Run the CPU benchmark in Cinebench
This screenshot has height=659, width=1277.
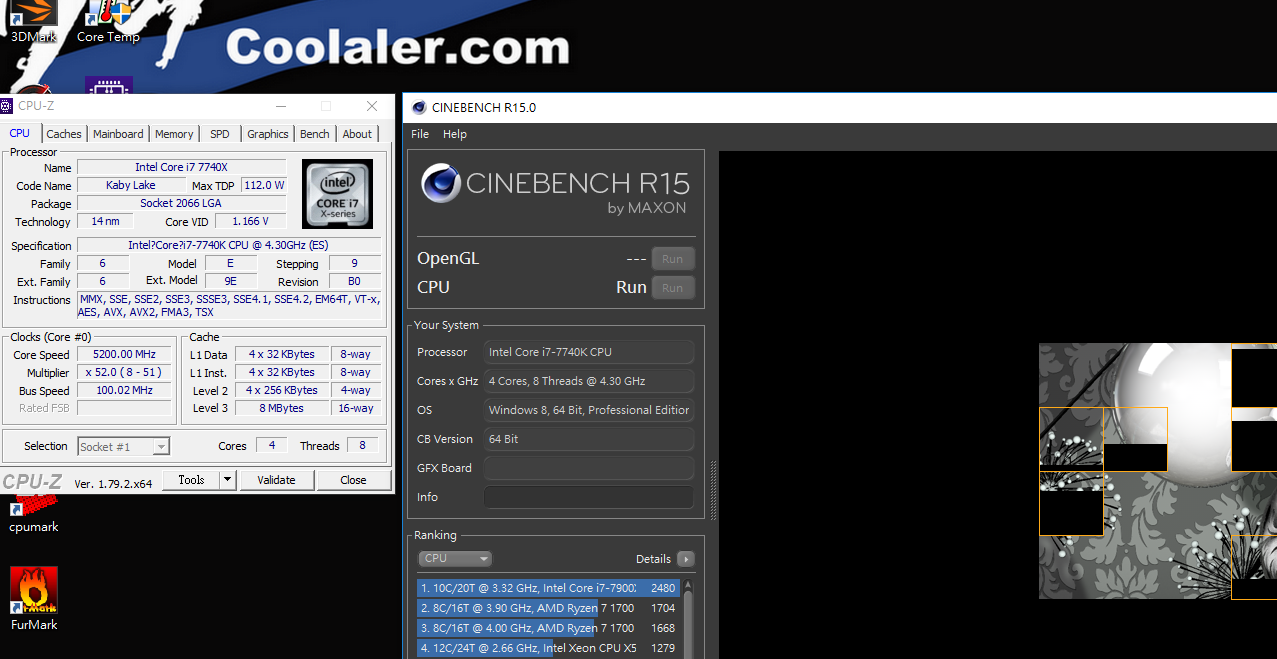point(673,288)
